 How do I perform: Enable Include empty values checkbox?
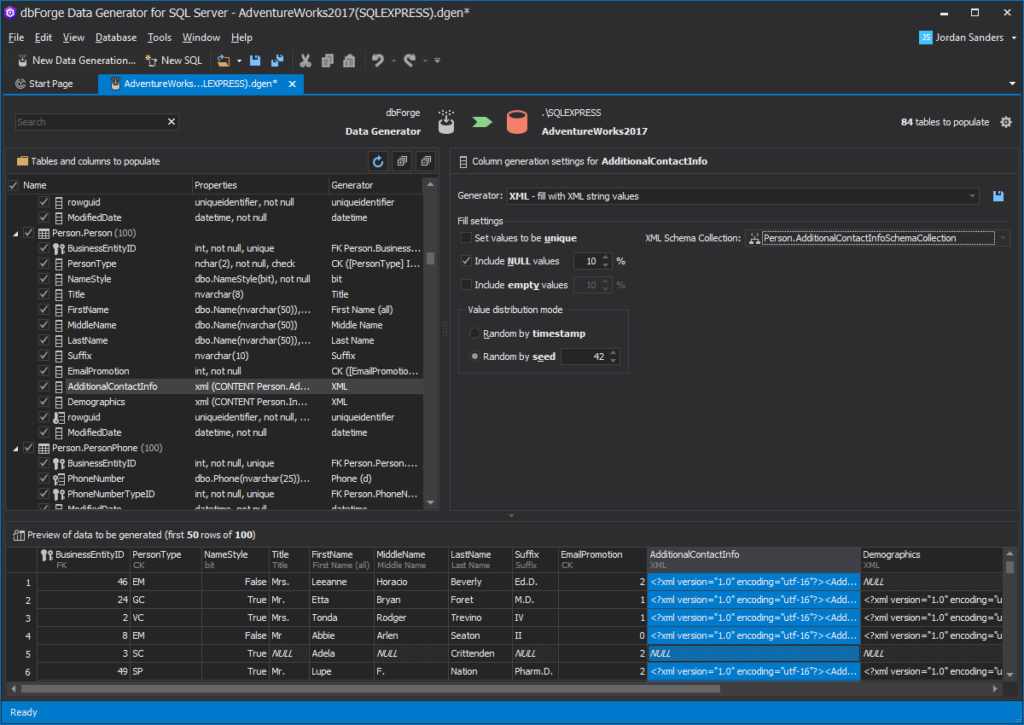[x=466, y=285]
